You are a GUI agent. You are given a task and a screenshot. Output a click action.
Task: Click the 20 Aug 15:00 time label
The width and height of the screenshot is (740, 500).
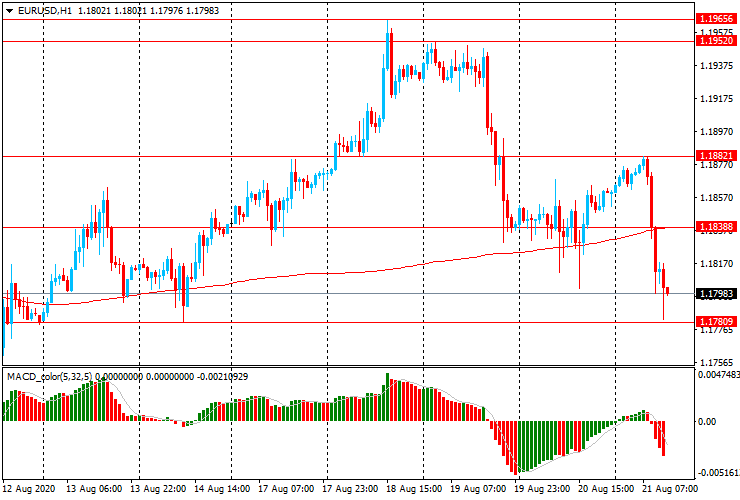click(606, 489)
